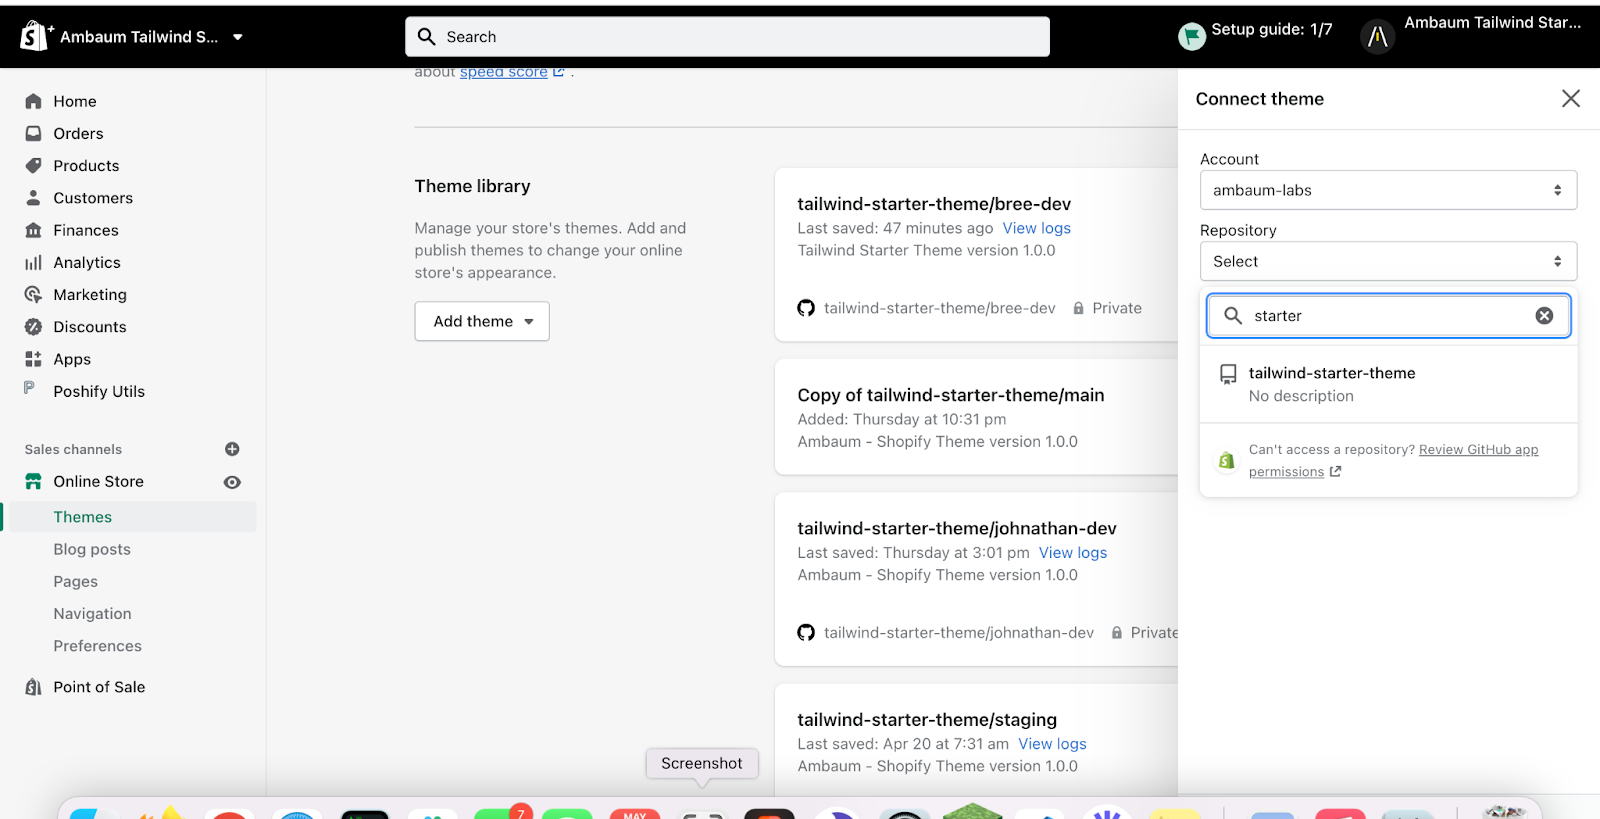Image resolution: width=1600 pixels, height=819 pixels.
Task: Open Marketing via its target icon
Action: 33,294
